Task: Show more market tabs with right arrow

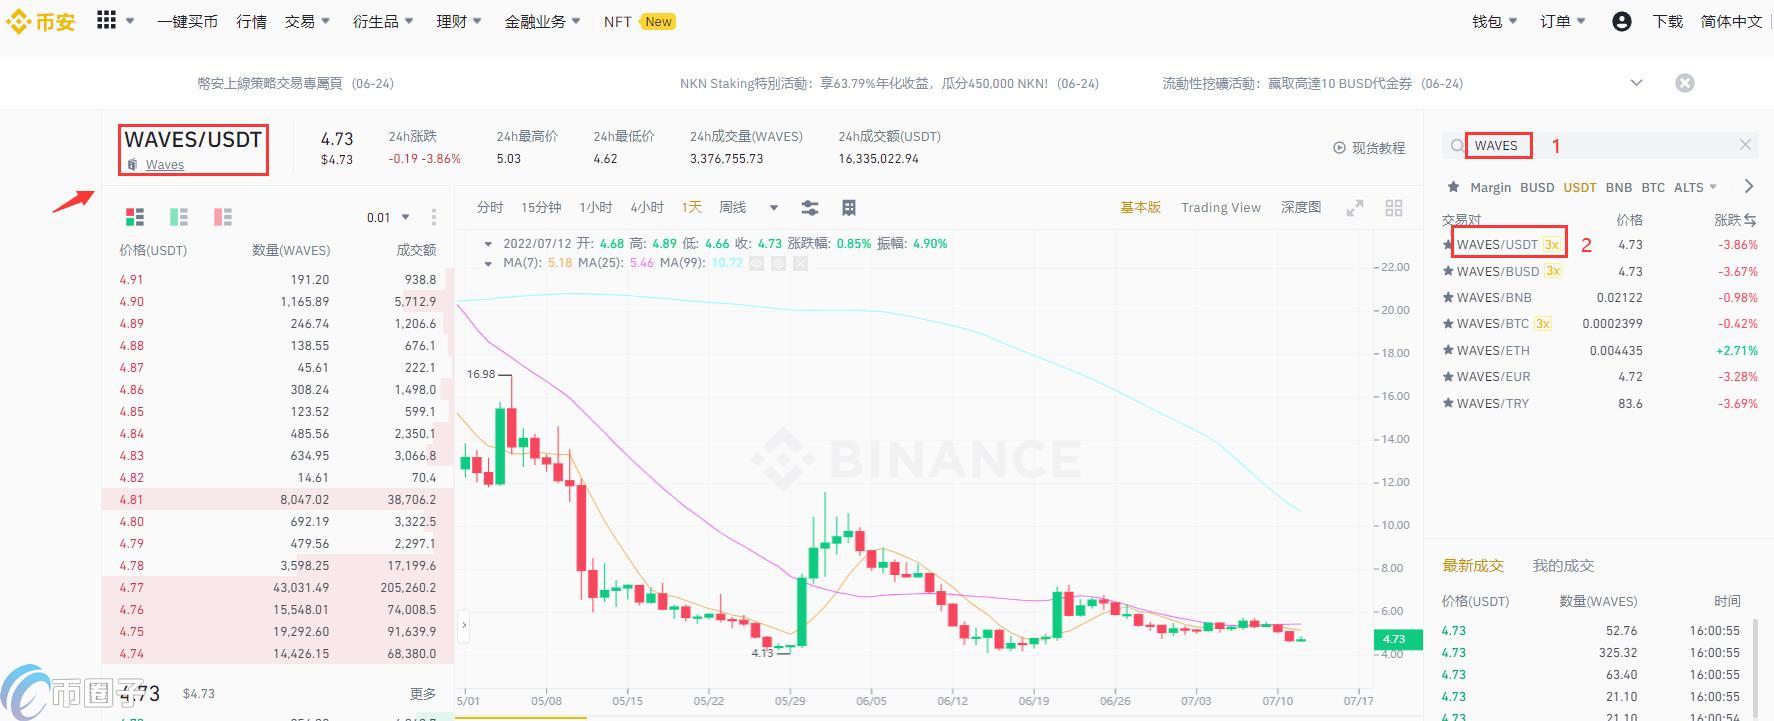Action: pos(1748,186)
